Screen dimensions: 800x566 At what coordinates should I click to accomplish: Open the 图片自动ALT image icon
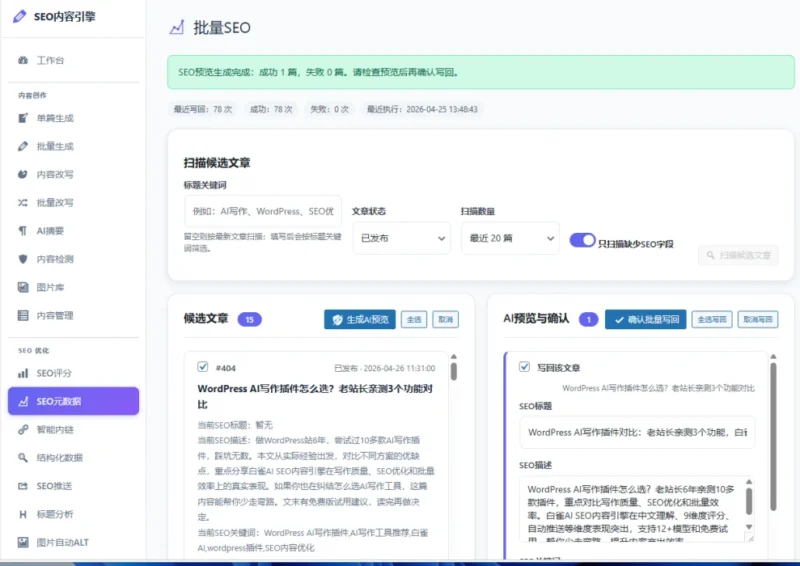tap(23, 542)
